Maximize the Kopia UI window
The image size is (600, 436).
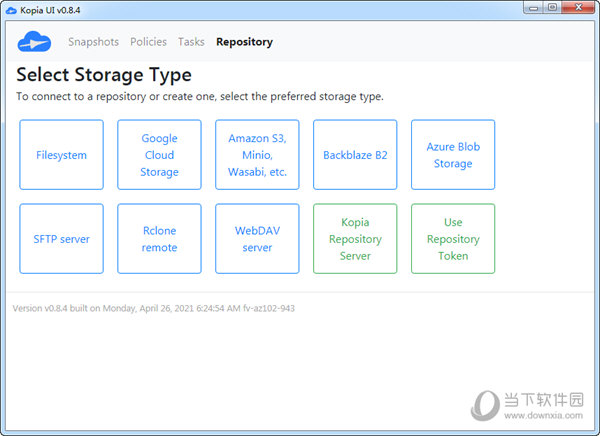pos(552,7)
